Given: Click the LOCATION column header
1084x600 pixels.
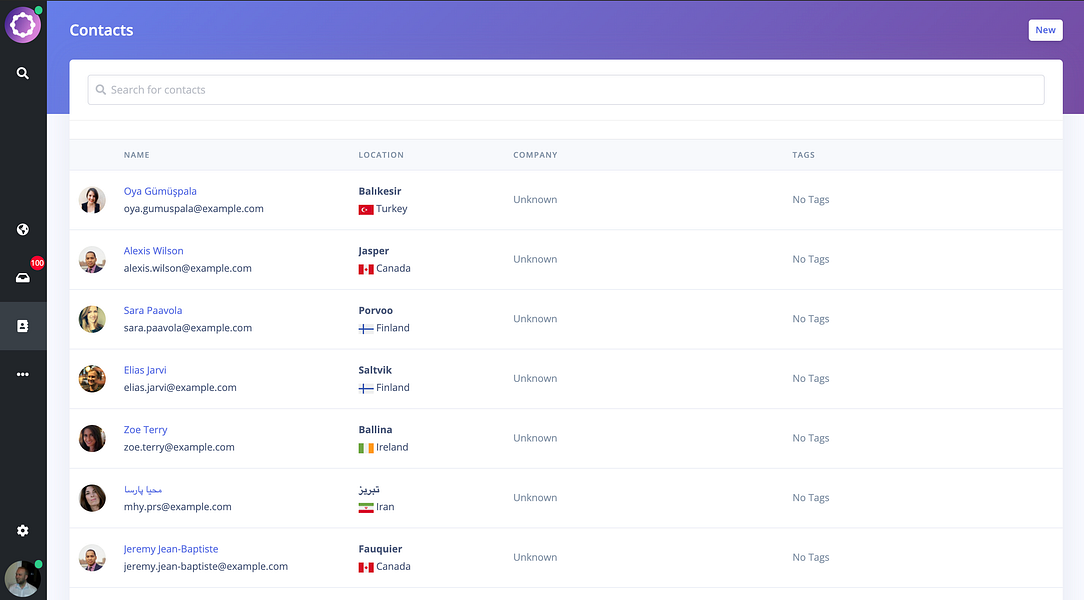Looking at the screenshot, I should [381, 155].
